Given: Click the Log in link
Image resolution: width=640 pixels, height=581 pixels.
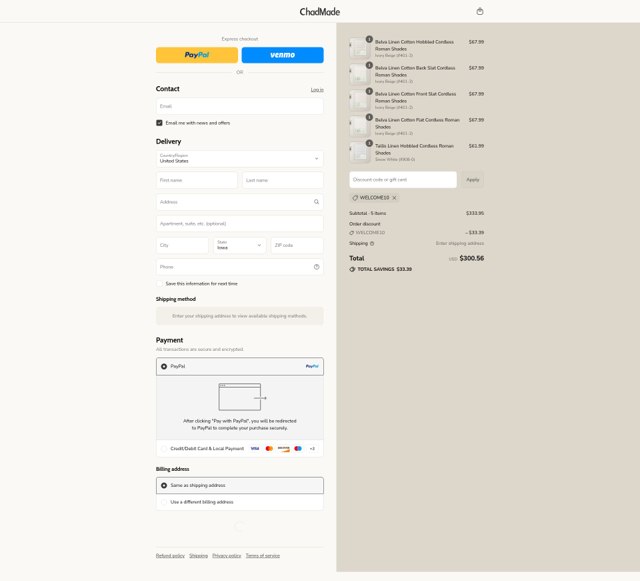Looking at the screenshot, I should (317, 90).
